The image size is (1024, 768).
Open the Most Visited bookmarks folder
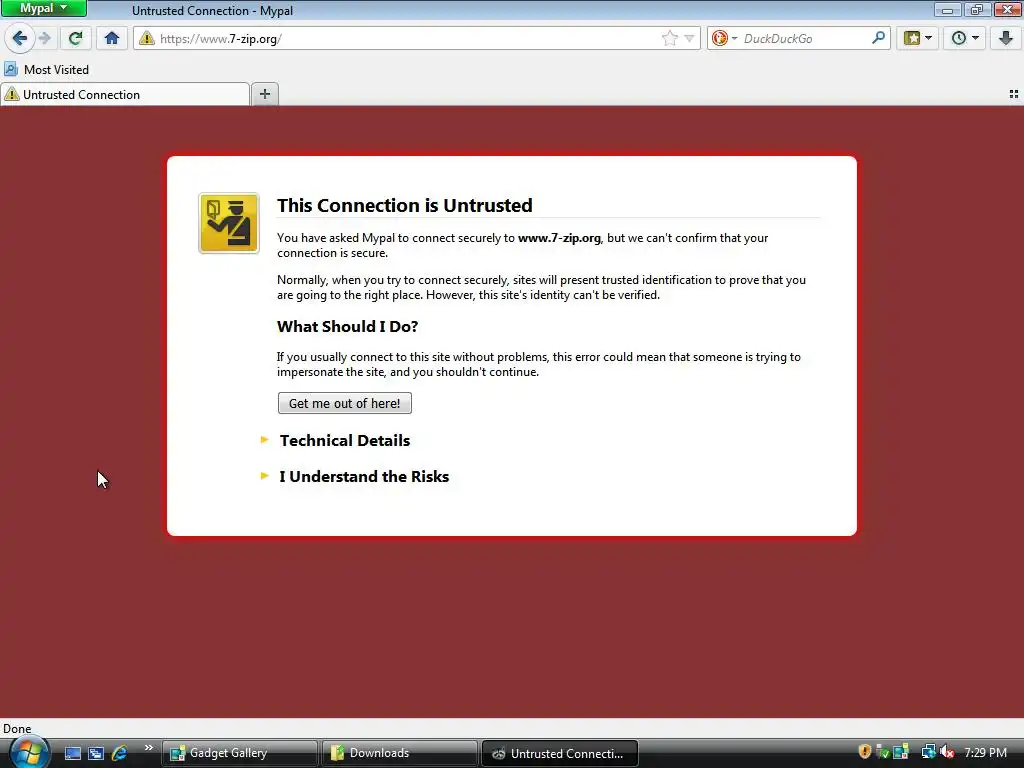coord(46,69)
